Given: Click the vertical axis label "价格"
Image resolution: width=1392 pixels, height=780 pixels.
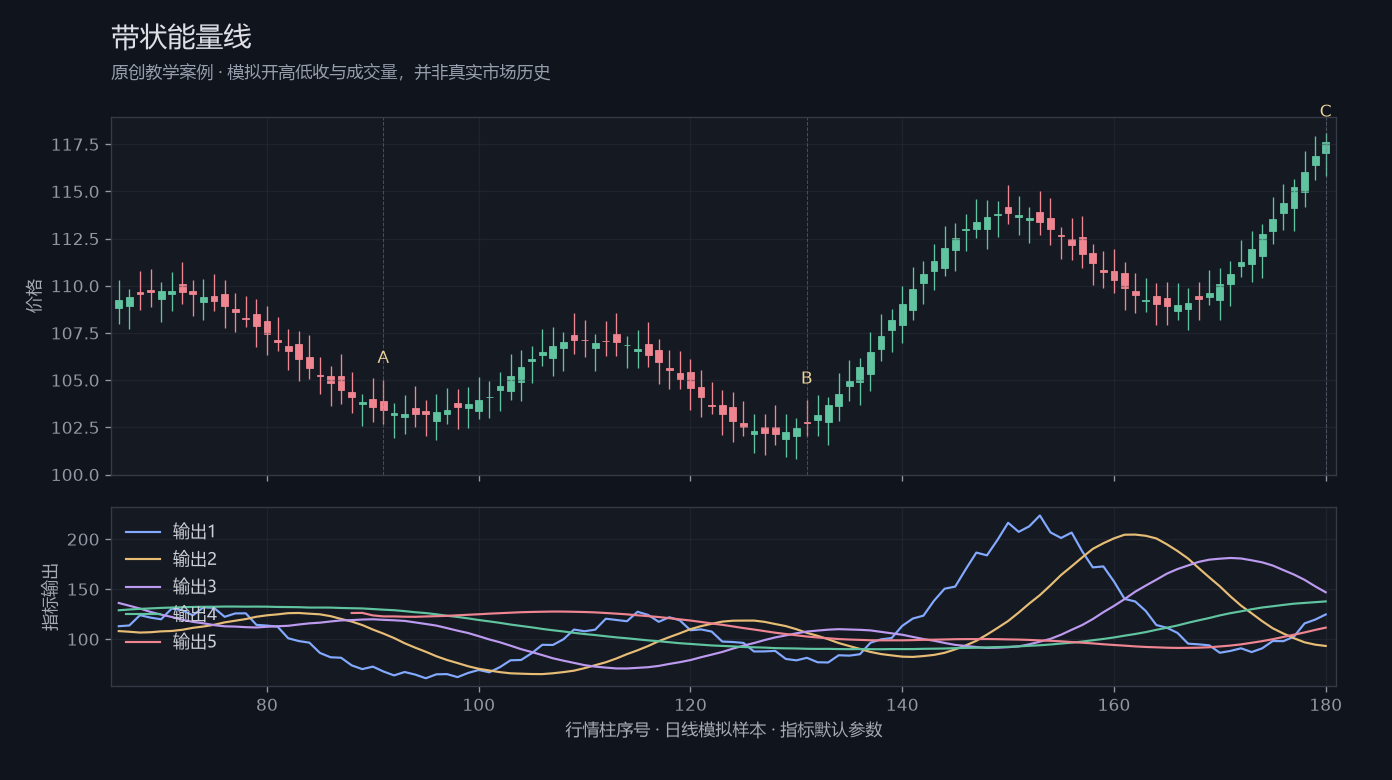Looking at the screenshot, I should pyautogui.click(x=35, y=296).
